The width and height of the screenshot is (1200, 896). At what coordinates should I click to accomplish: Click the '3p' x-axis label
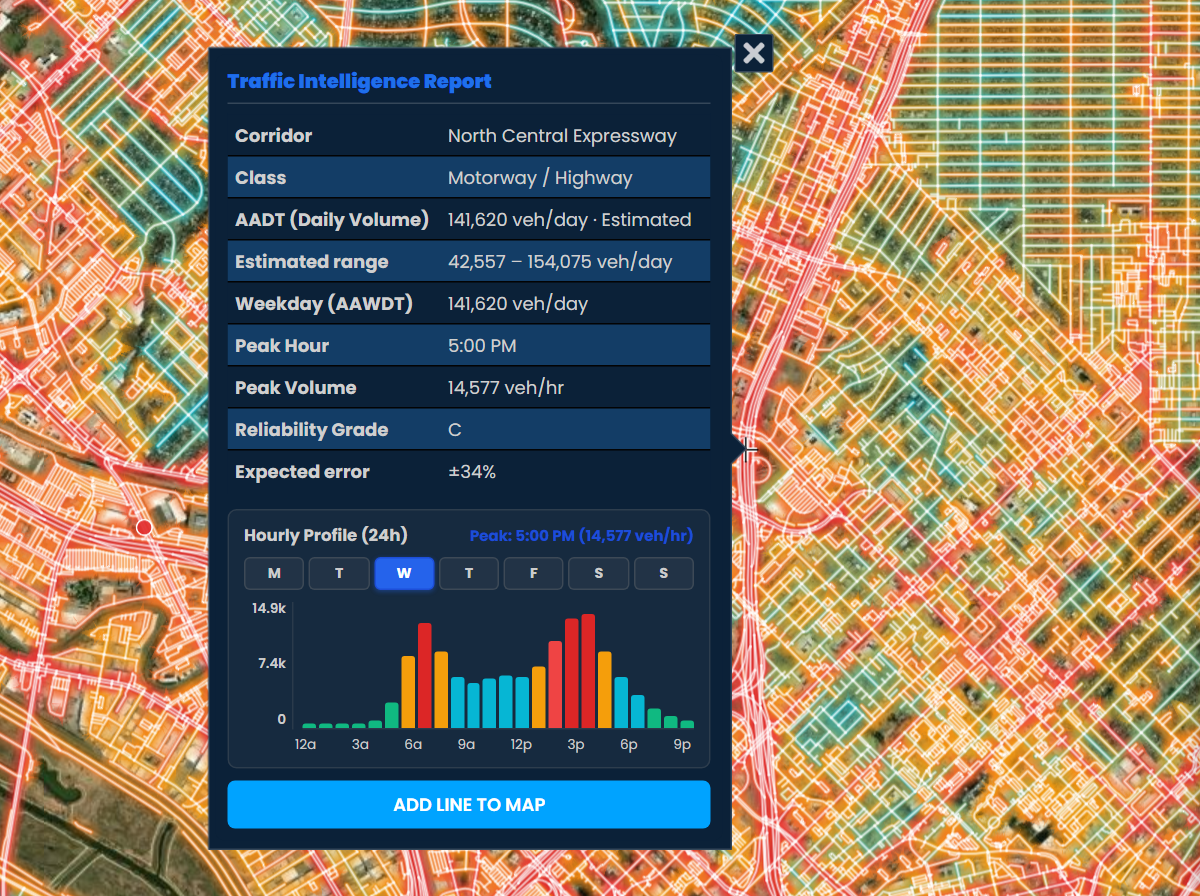coord(575,745)
